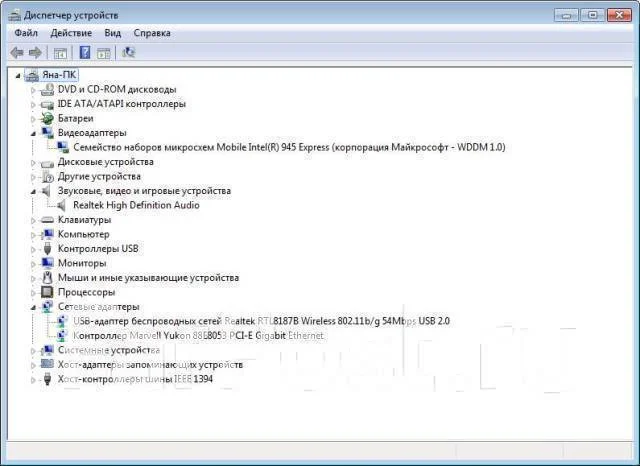The width and height of the screenshot is (640, 466).
Task: Maximize the Диспетчер устройств window
Action: click(593, 16)
